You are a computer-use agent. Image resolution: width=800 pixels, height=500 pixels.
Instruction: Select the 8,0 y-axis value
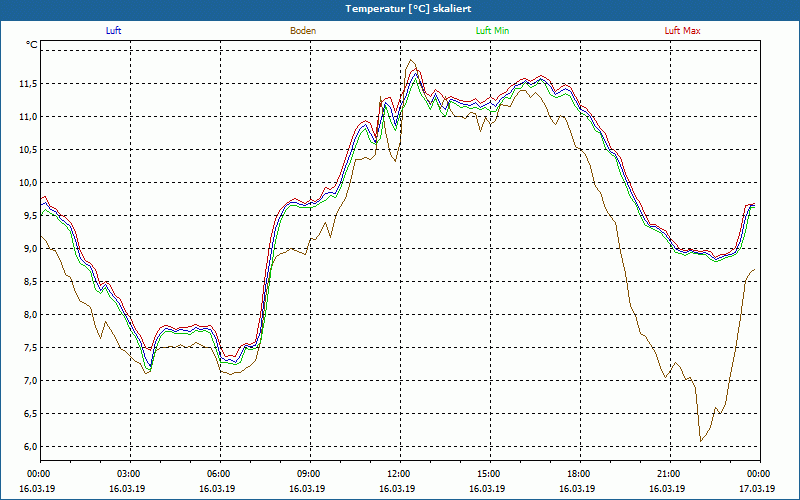coord(30,315)
